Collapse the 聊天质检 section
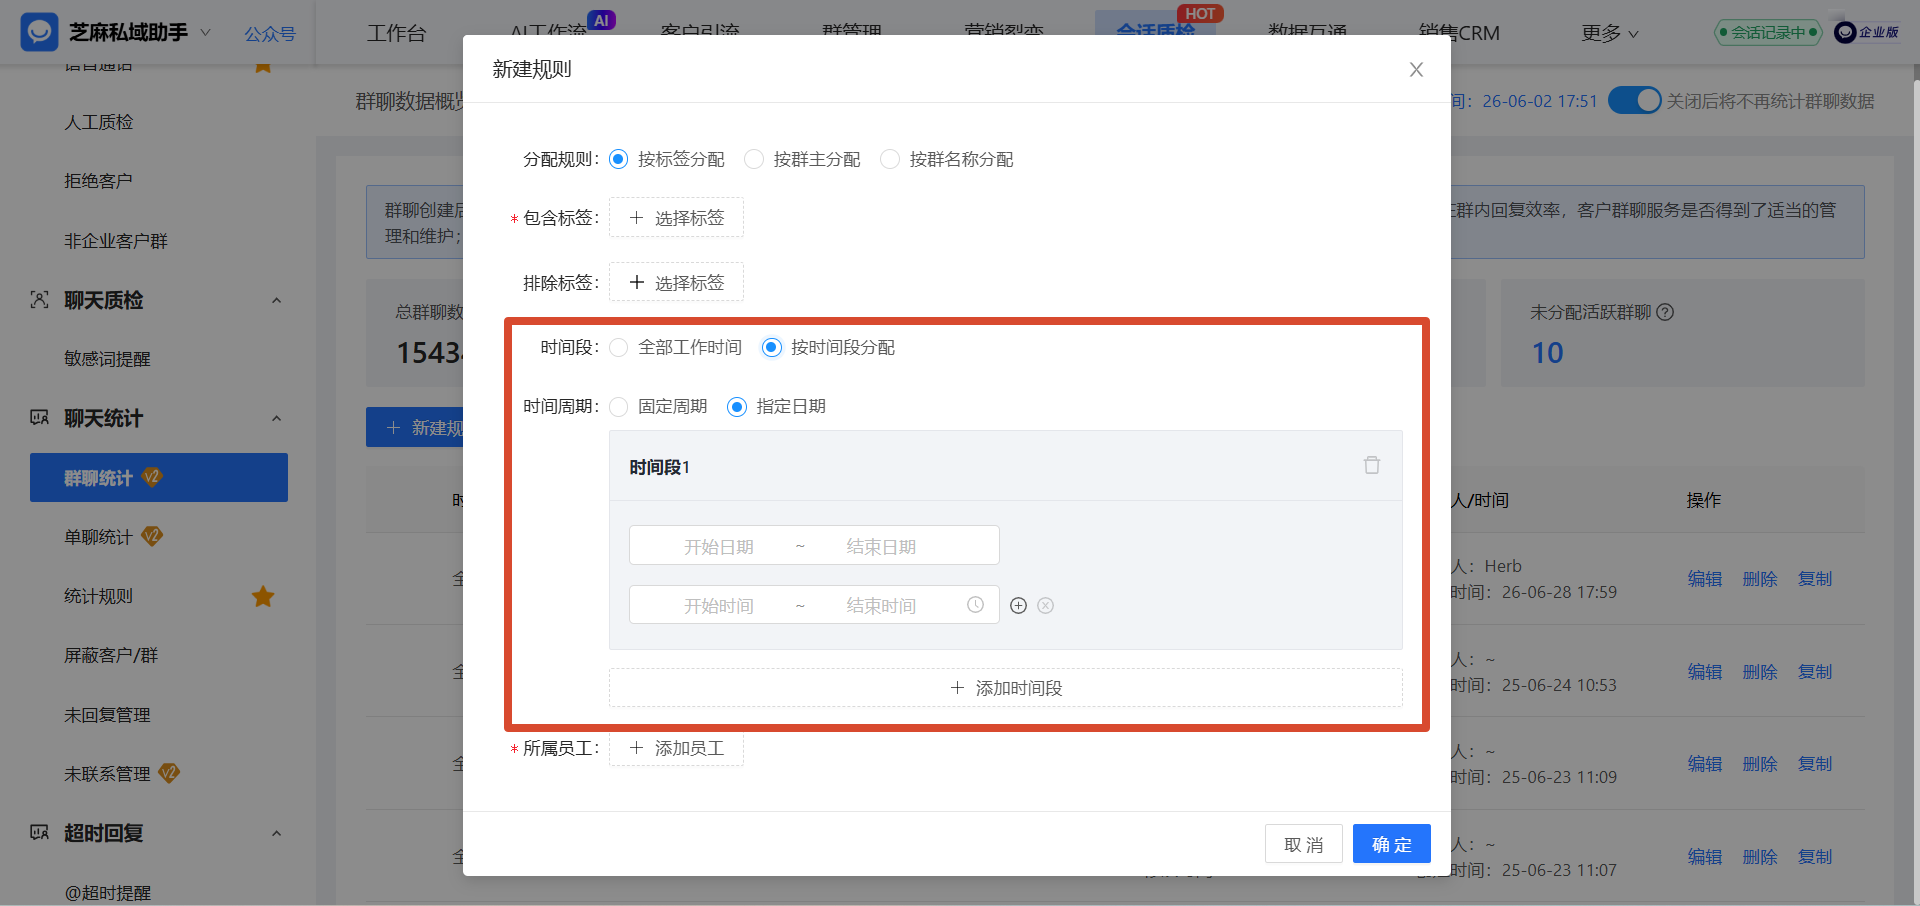This screenshot has width=1920, height=906. [x=277, y=300]
